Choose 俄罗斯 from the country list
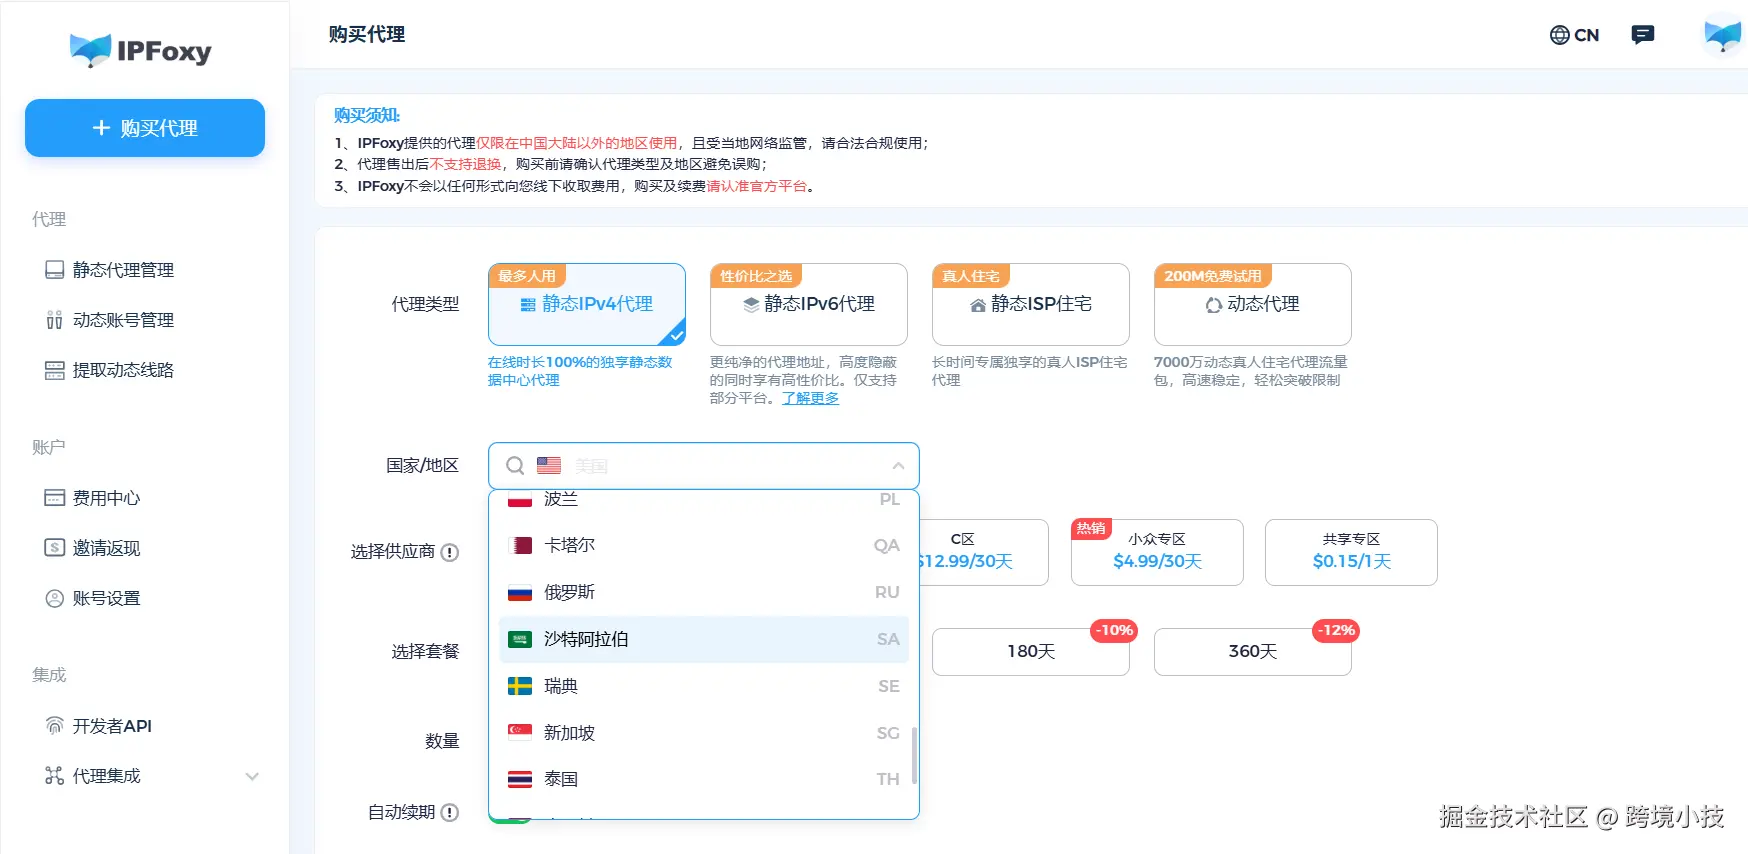This screenshot has height=854, width=1748. pos(704,592)
